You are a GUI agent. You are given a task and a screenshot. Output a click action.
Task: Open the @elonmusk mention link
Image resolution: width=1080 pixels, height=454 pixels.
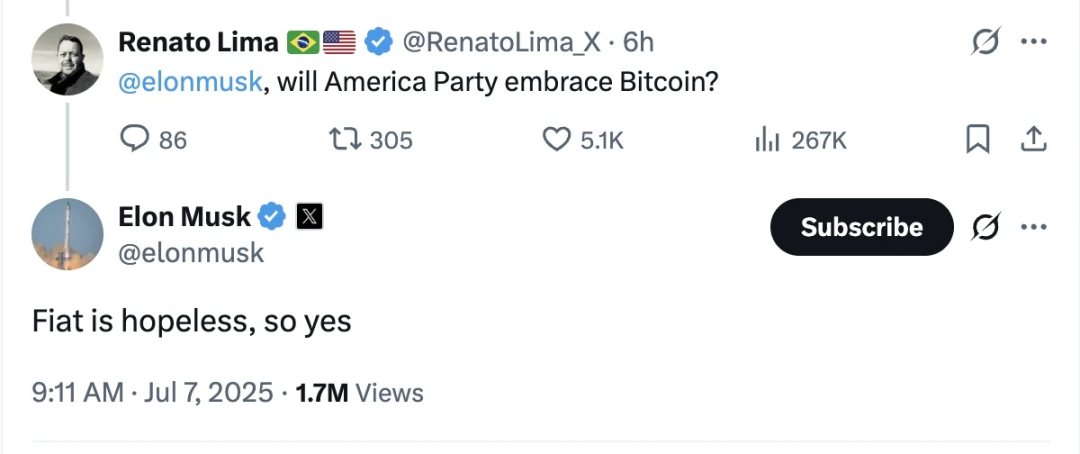point(191,82)
